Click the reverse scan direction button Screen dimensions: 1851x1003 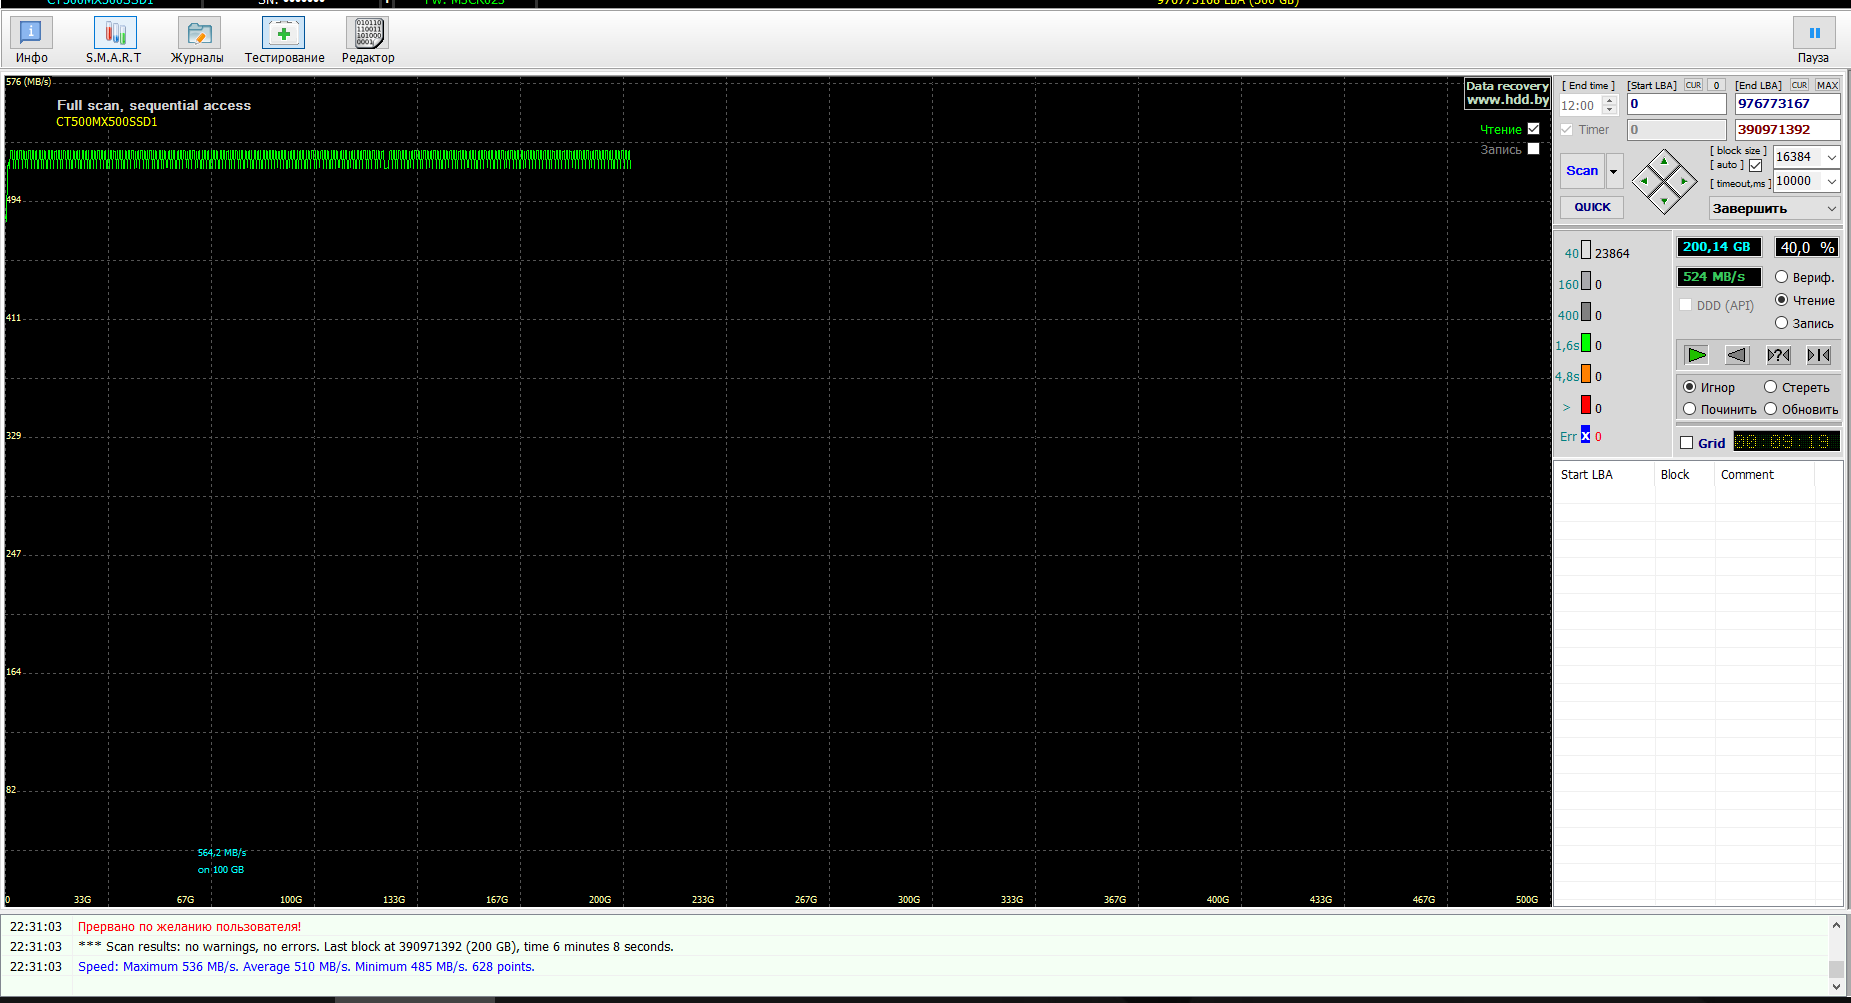(x=1738, y=355)
